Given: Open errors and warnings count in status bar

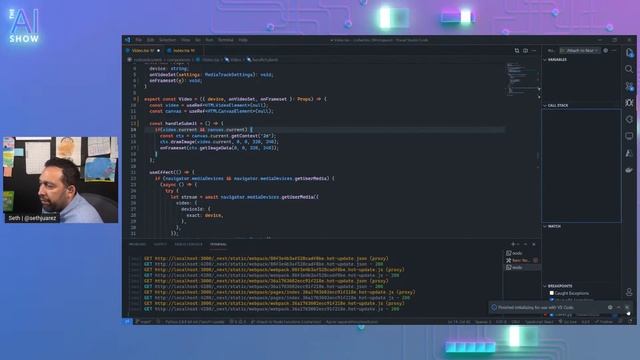Looking at the screenshot, I should (x=238, y=322).
